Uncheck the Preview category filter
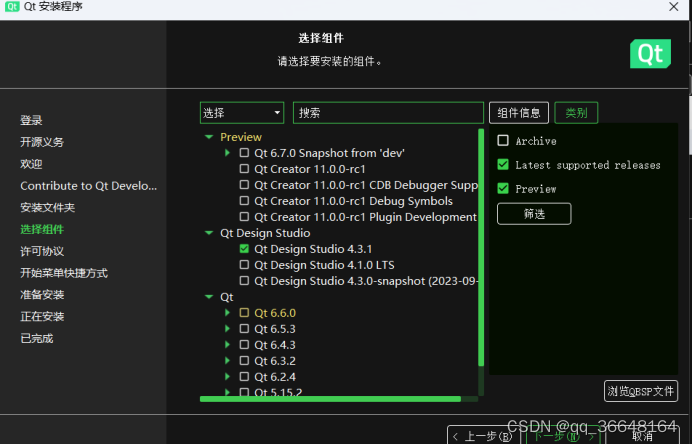693x445 pixels. pos(503,188)
